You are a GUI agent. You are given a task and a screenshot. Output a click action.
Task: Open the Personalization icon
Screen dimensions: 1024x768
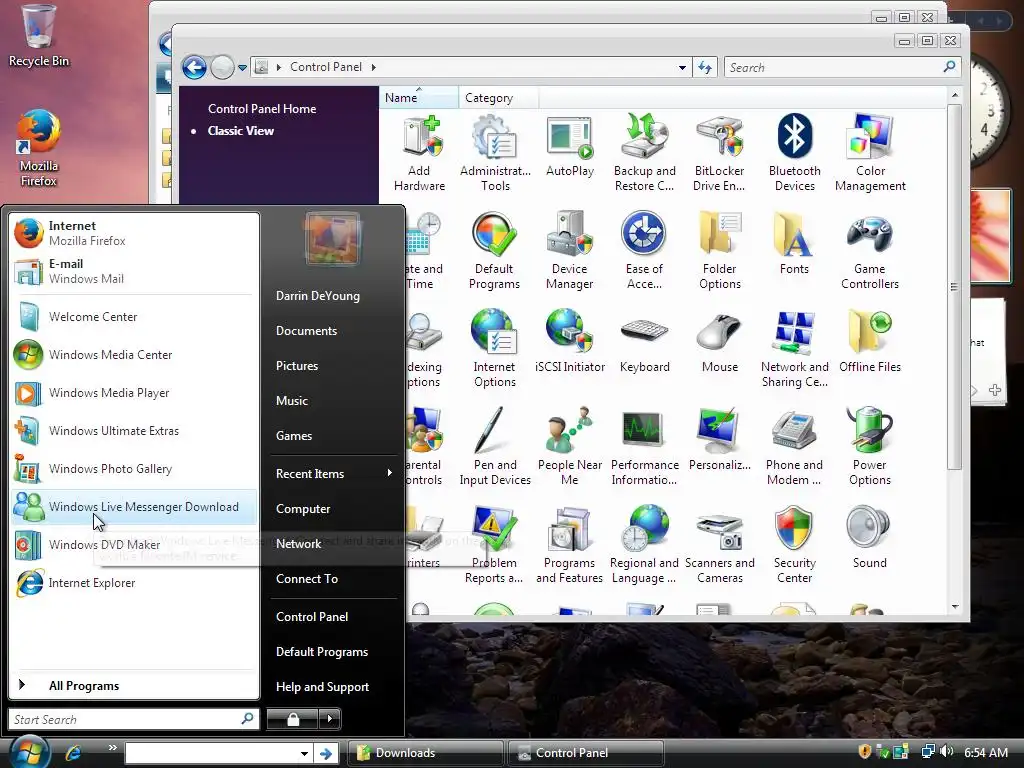click(x=720, y=440)
